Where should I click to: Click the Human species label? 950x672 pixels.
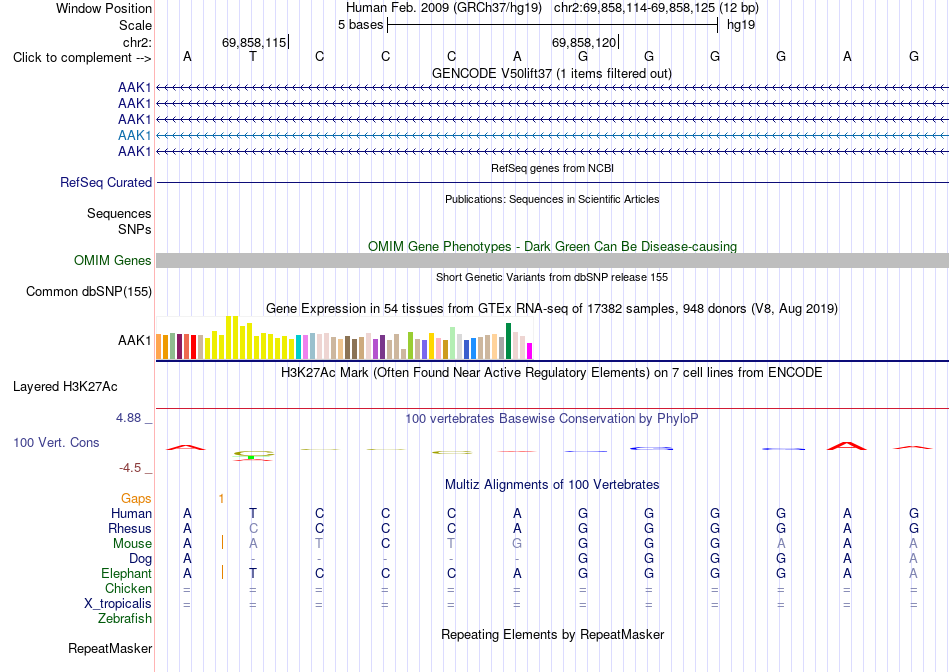point(131,513)
